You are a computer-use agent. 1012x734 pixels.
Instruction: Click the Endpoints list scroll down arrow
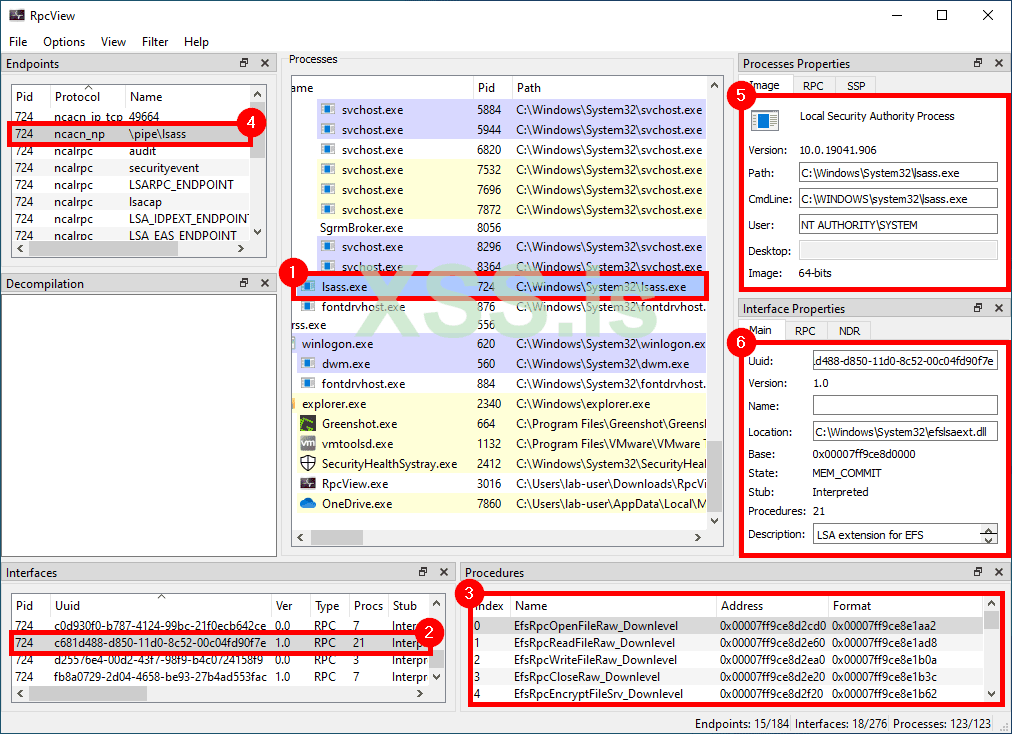[258, 232]
